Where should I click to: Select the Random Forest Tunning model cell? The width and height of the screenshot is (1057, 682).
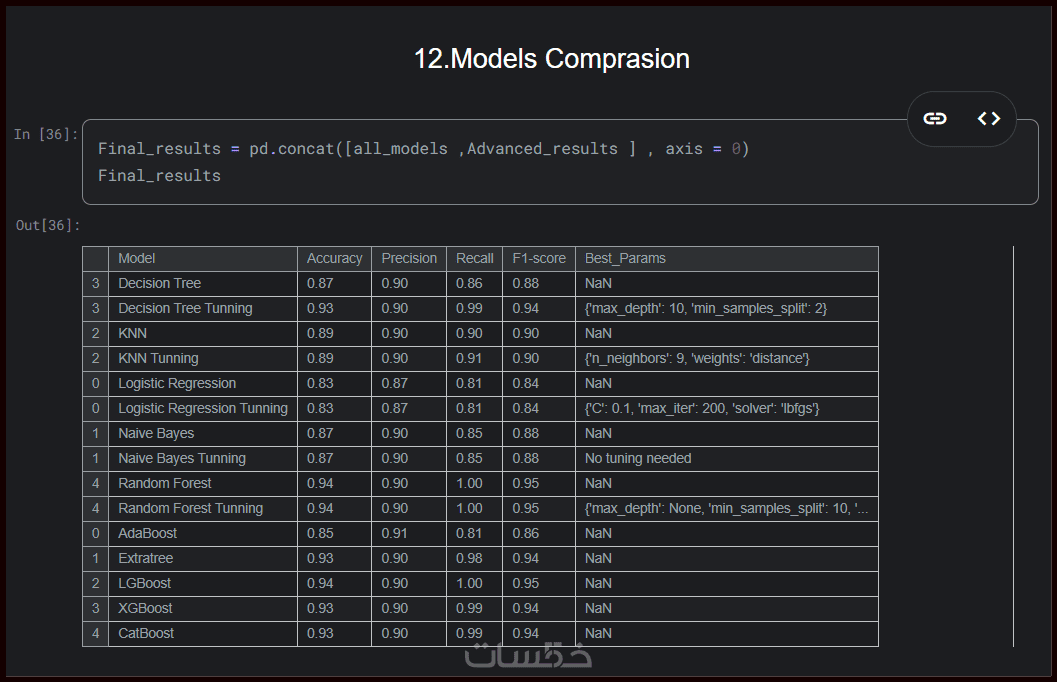(x=190, y=508)
